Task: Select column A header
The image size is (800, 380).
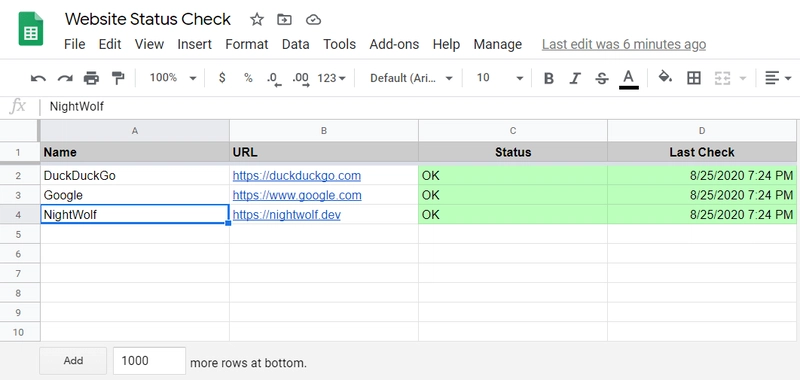Action: click(135, 131)
